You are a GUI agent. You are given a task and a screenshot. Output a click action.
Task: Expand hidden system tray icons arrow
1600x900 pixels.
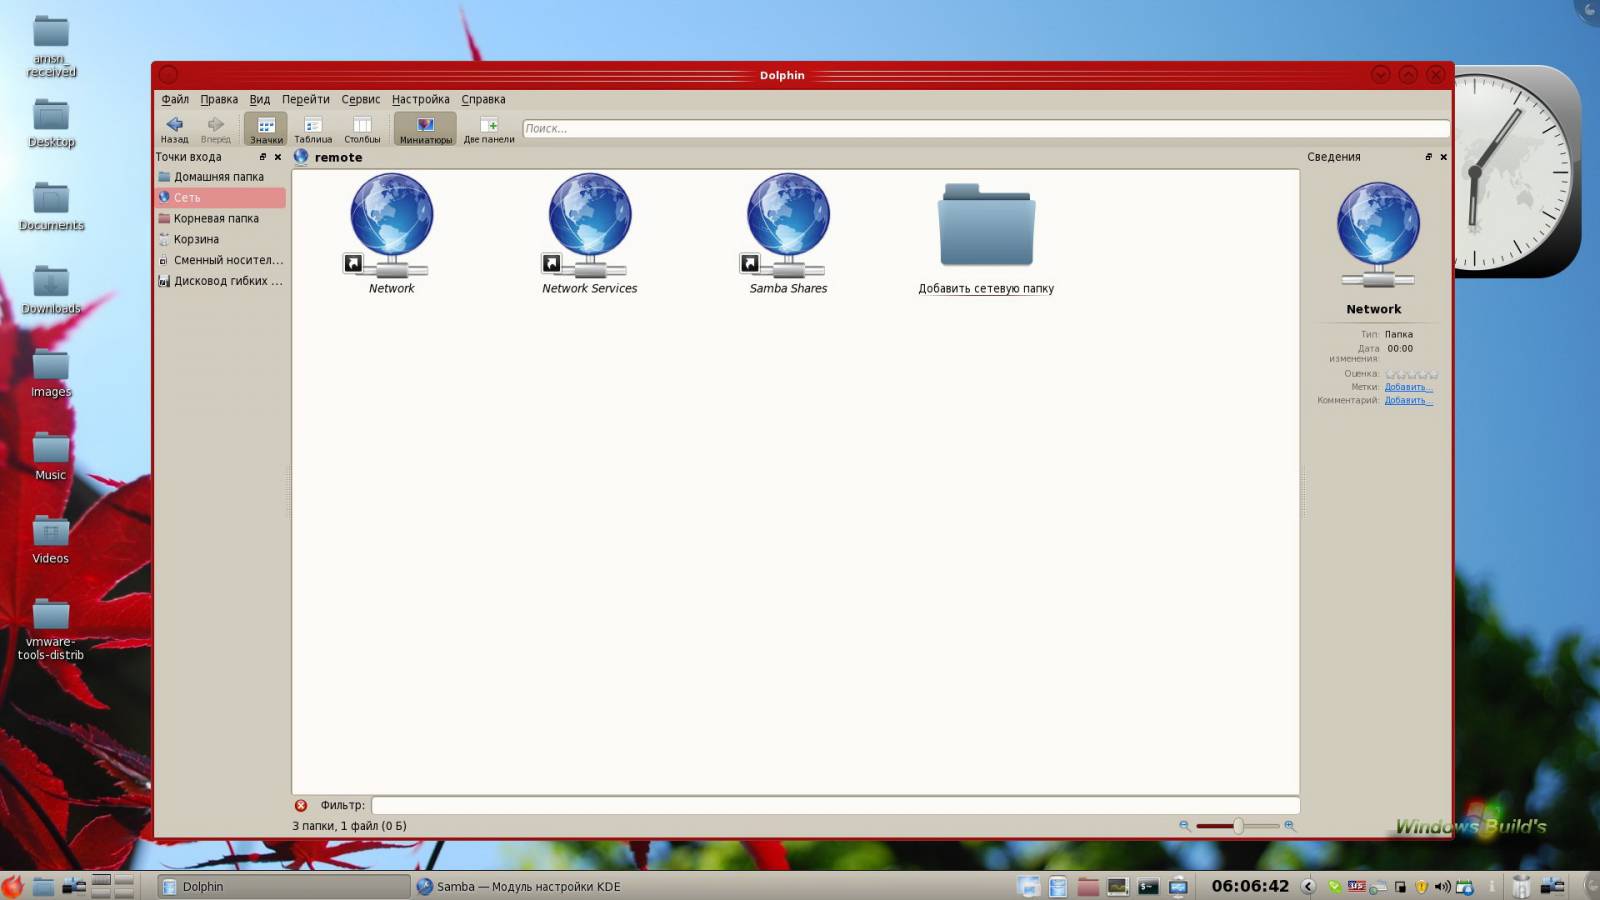1308,886
